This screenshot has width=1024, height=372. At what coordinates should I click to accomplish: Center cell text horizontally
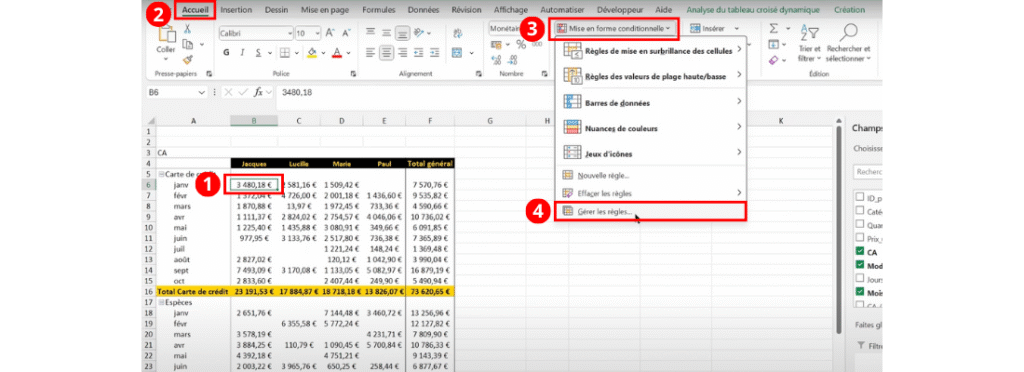[387, 53]
